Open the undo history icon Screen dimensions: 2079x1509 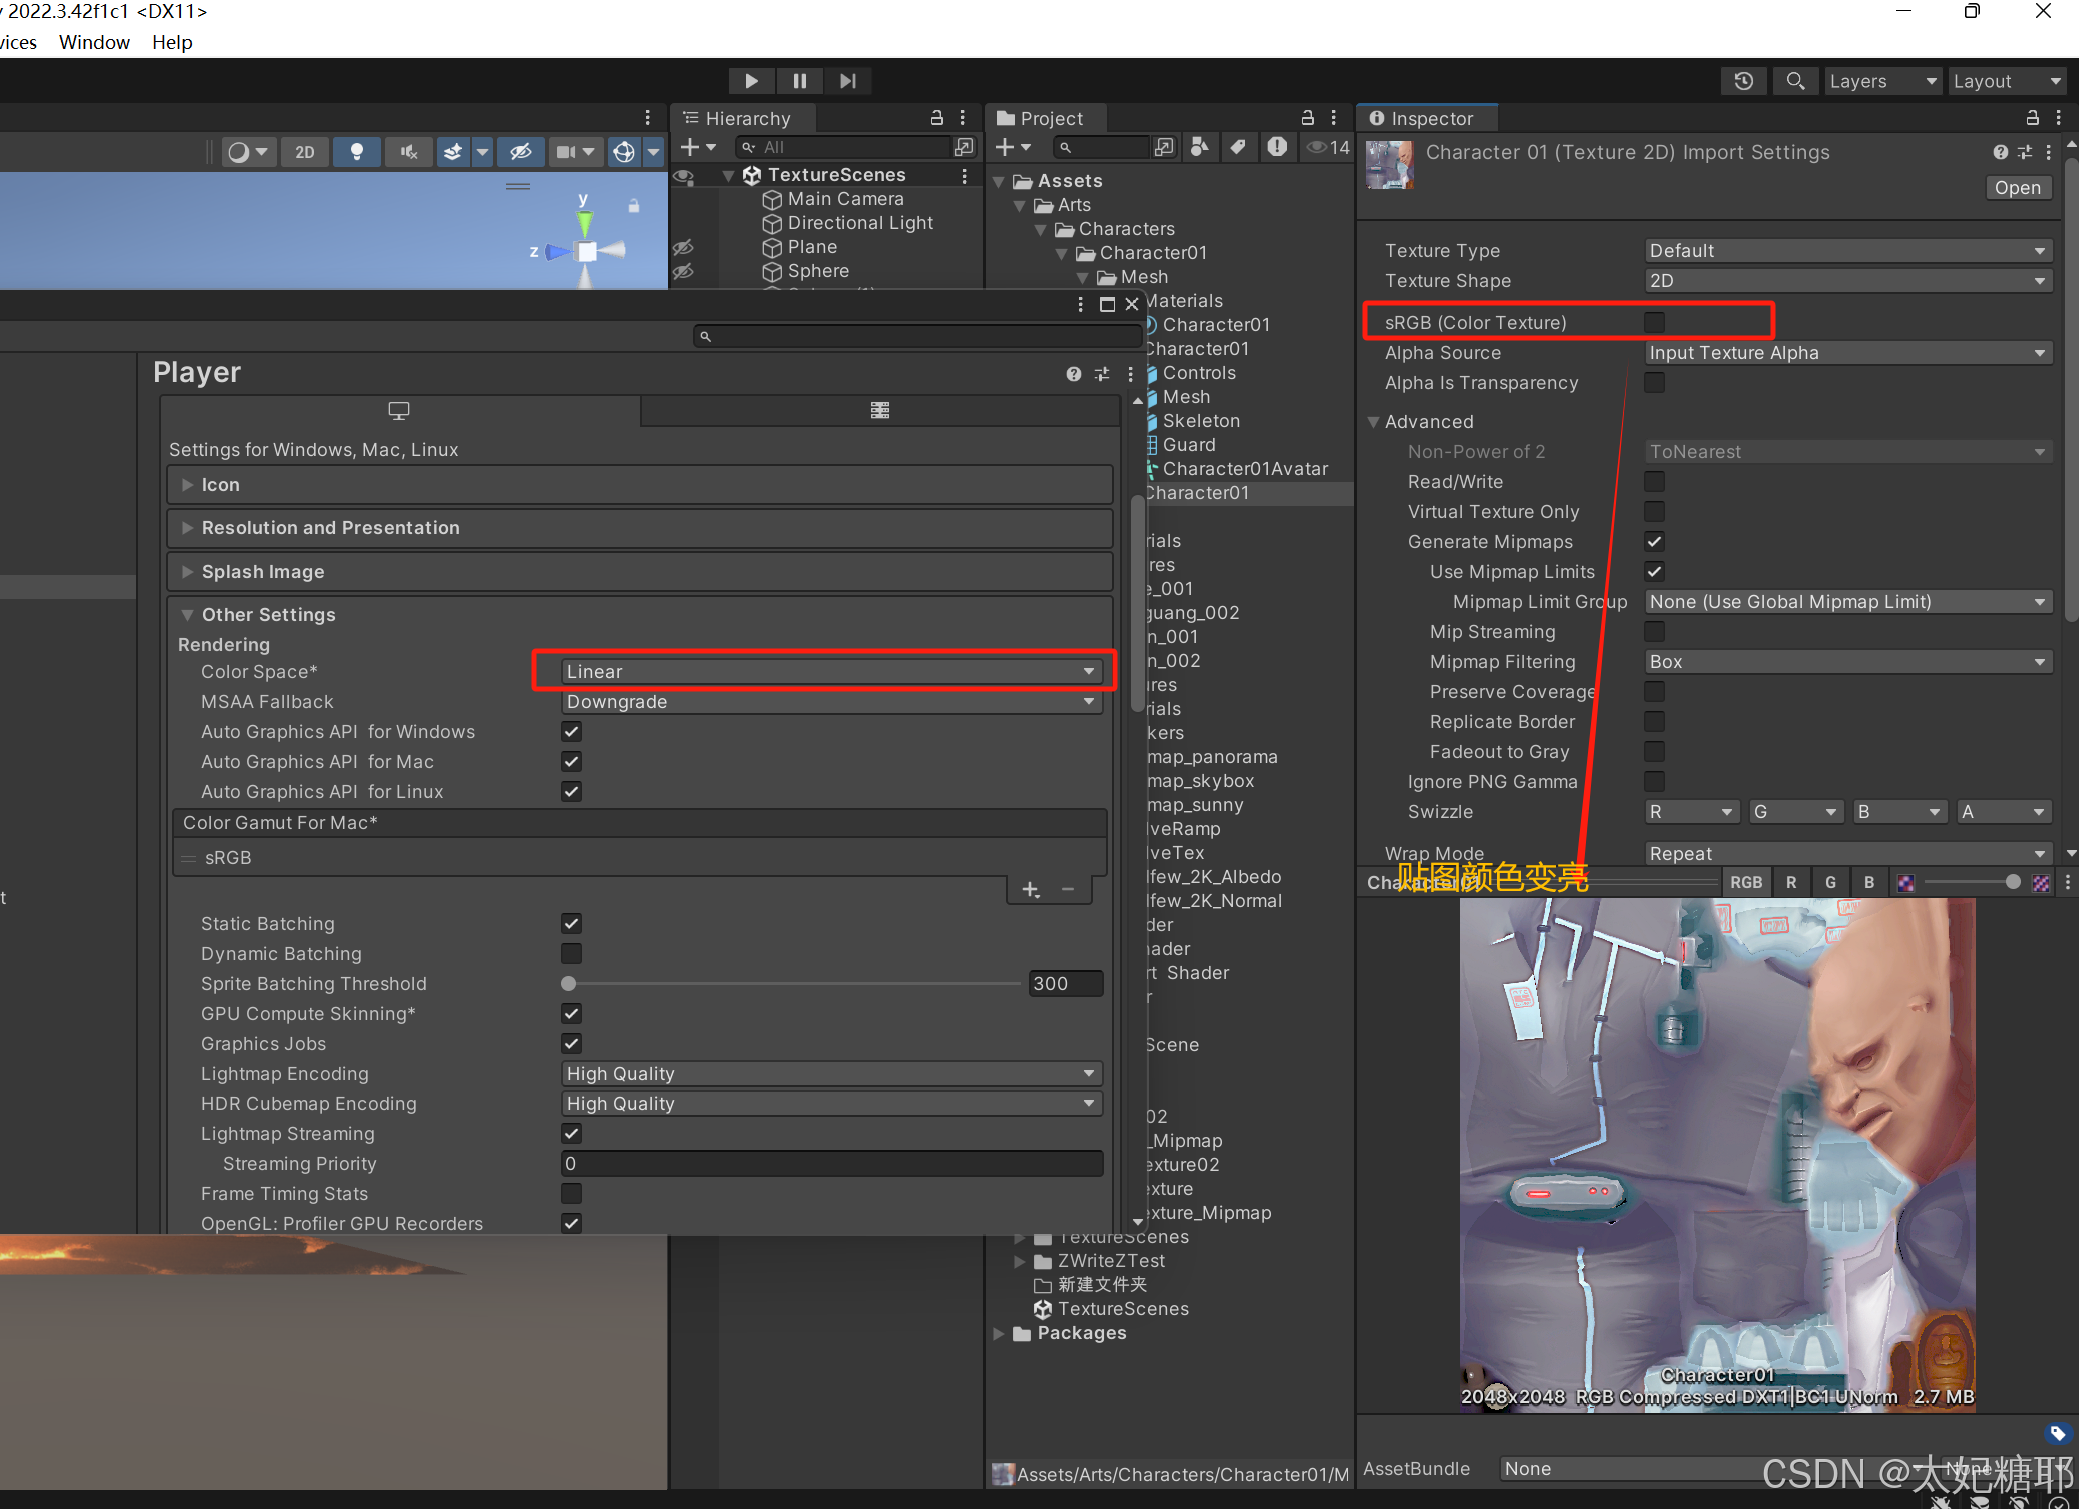pos(1743,81)
